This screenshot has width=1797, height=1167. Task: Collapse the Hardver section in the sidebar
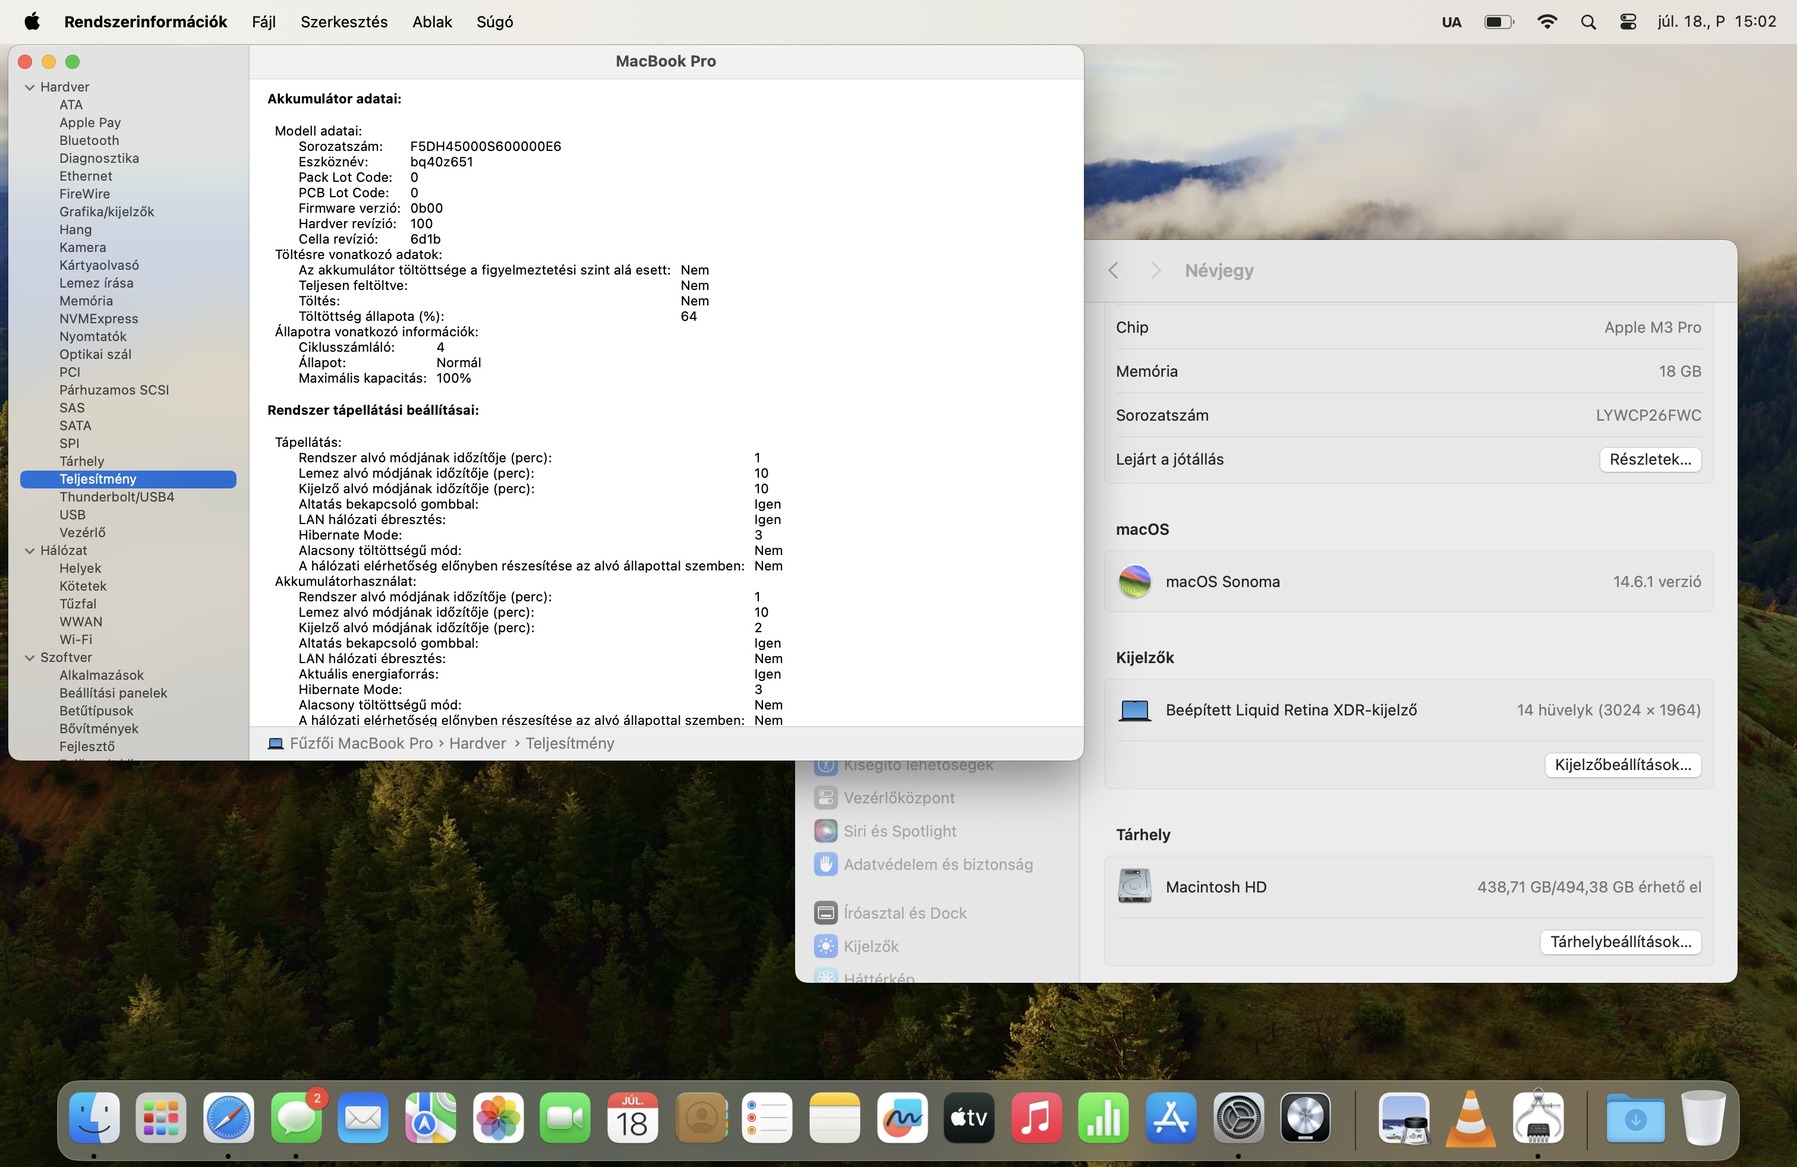pyautogui.click(x=30, y=87)
